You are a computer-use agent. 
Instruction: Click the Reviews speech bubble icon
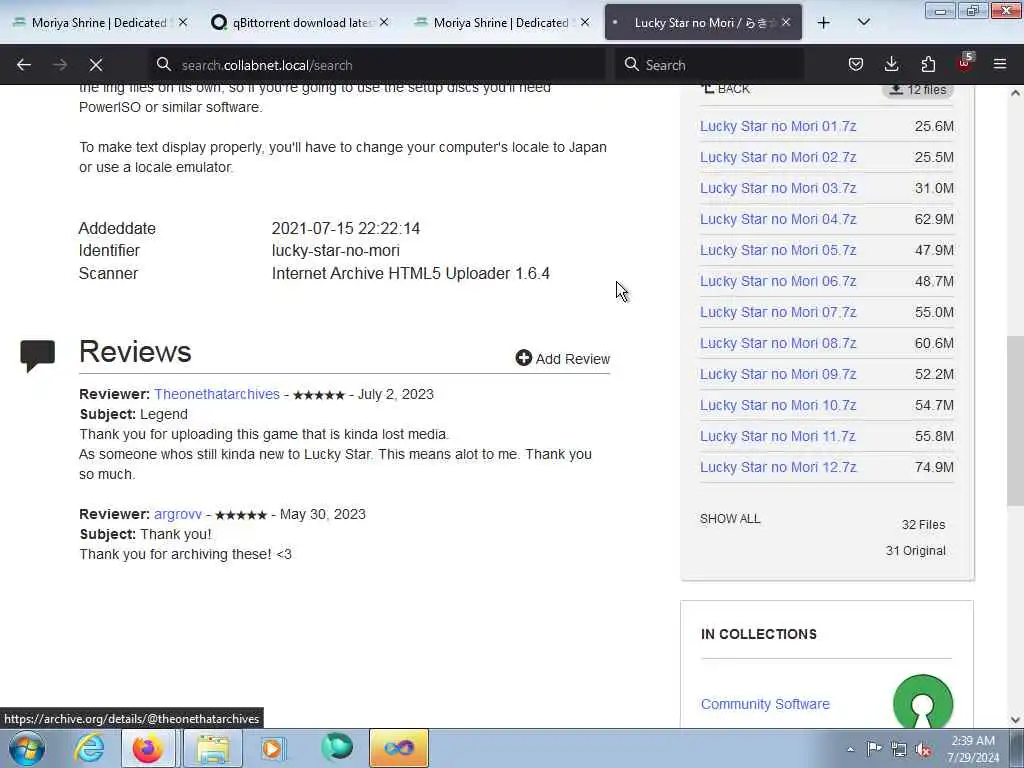click(38, 355)
